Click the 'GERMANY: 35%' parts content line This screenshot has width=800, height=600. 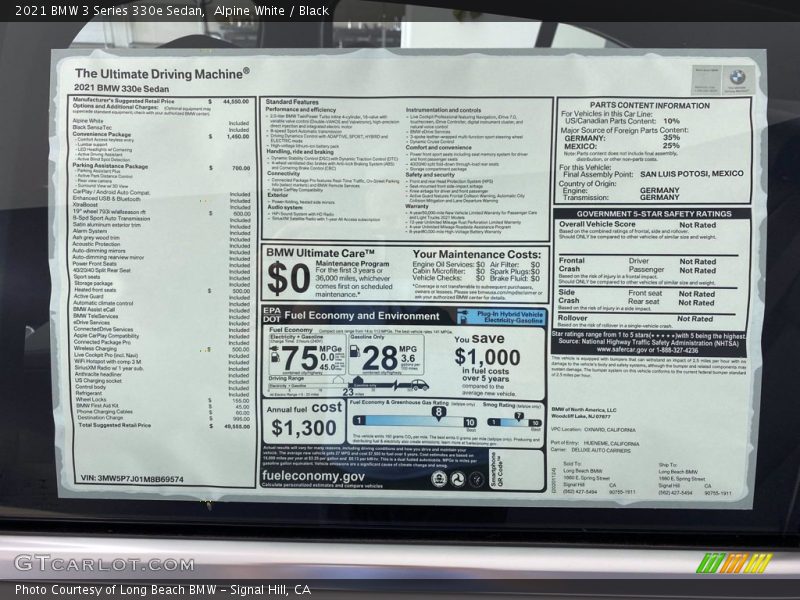(x=622, y=138)
